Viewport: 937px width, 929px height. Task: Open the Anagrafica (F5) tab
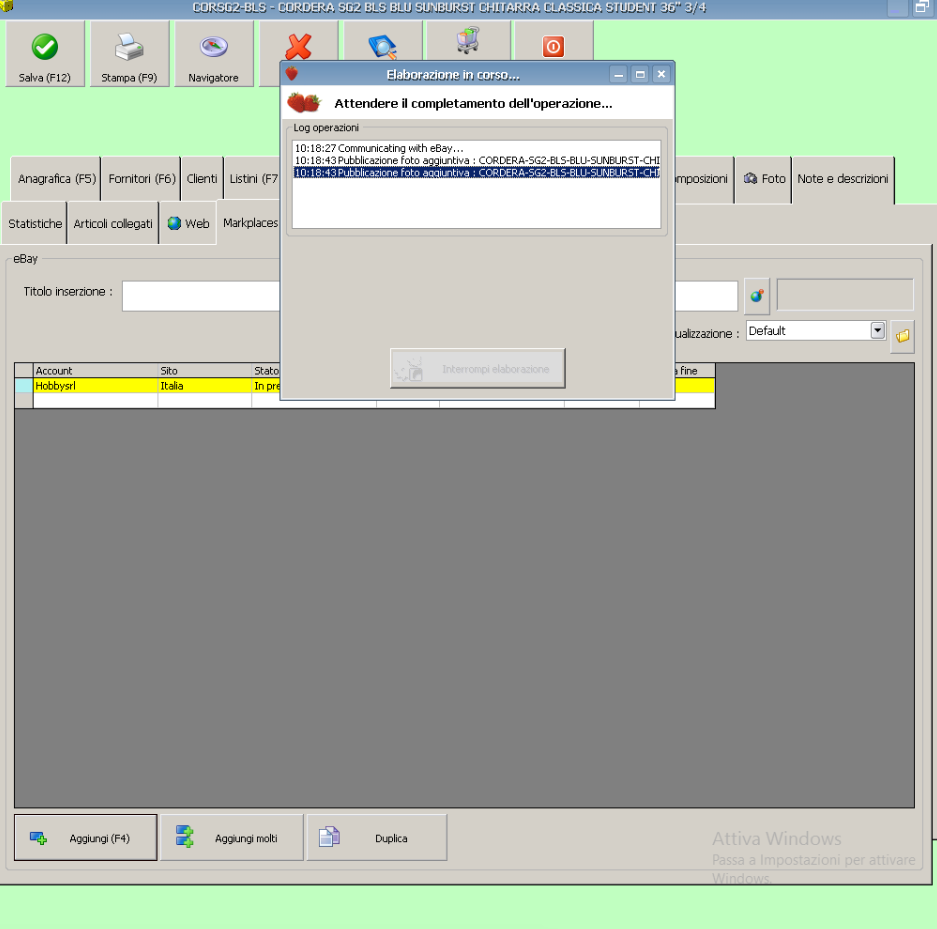[x=56, y=179]
